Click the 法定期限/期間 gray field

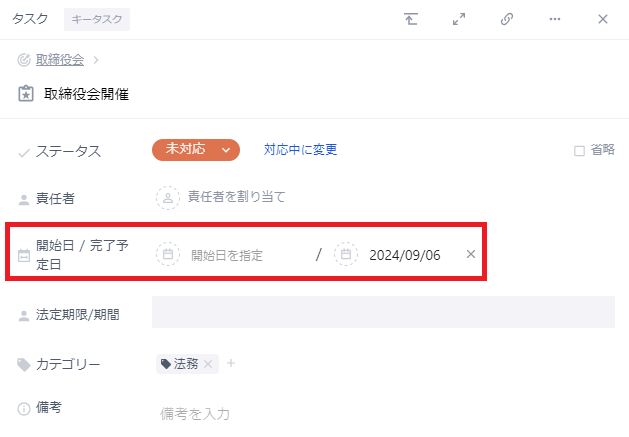383,312
